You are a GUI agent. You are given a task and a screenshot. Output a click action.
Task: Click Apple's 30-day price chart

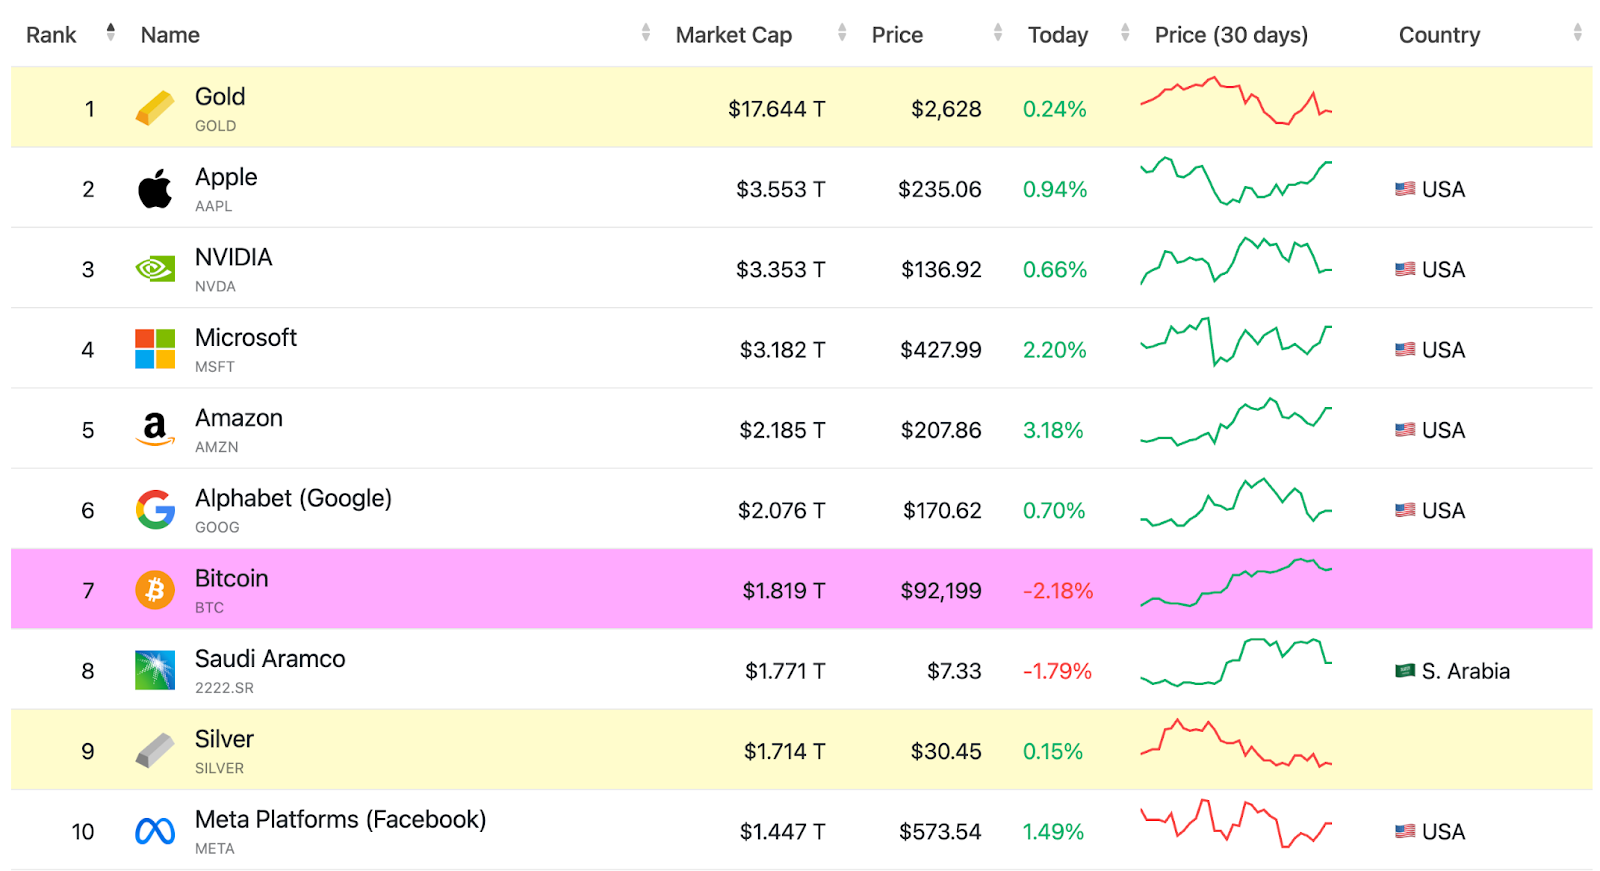click(1236, 181)
